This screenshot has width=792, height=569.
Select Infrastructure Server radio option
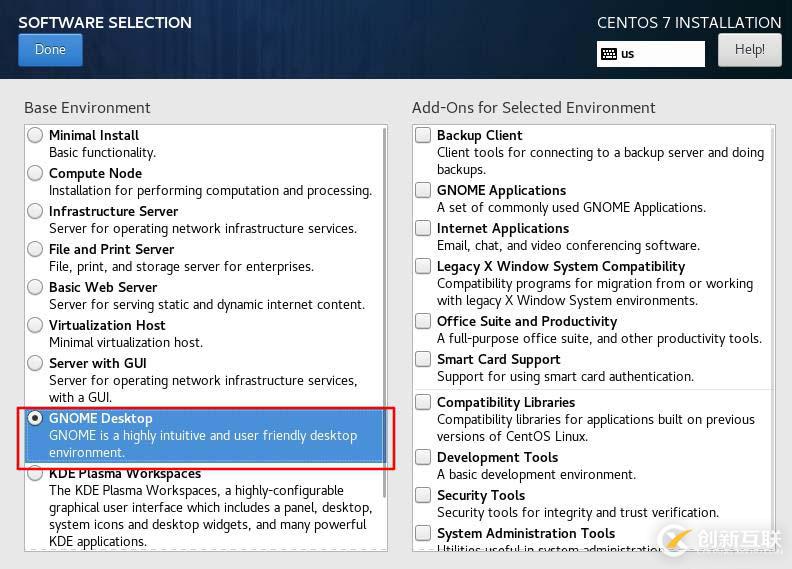coord(36,211)
